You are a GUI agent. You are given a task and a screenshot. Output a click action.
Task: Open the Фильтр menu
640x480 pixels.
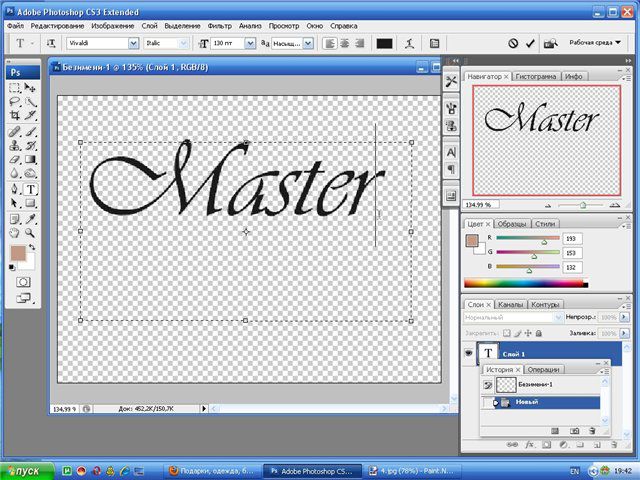[x=220, y=24]
